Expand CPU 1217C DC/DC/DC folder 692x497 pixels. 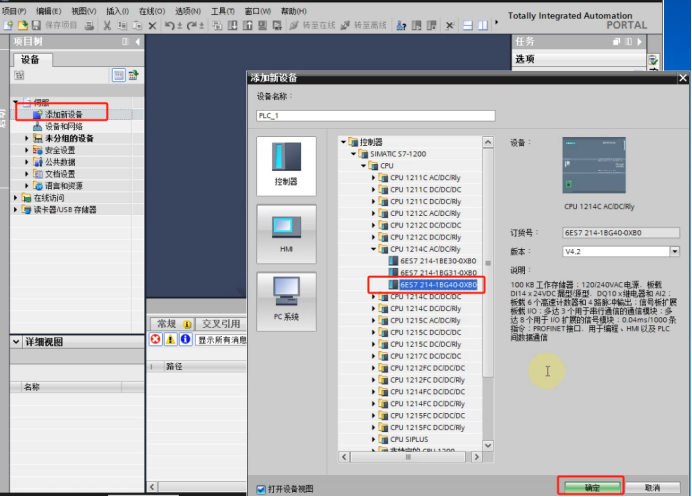pos(373,356)
